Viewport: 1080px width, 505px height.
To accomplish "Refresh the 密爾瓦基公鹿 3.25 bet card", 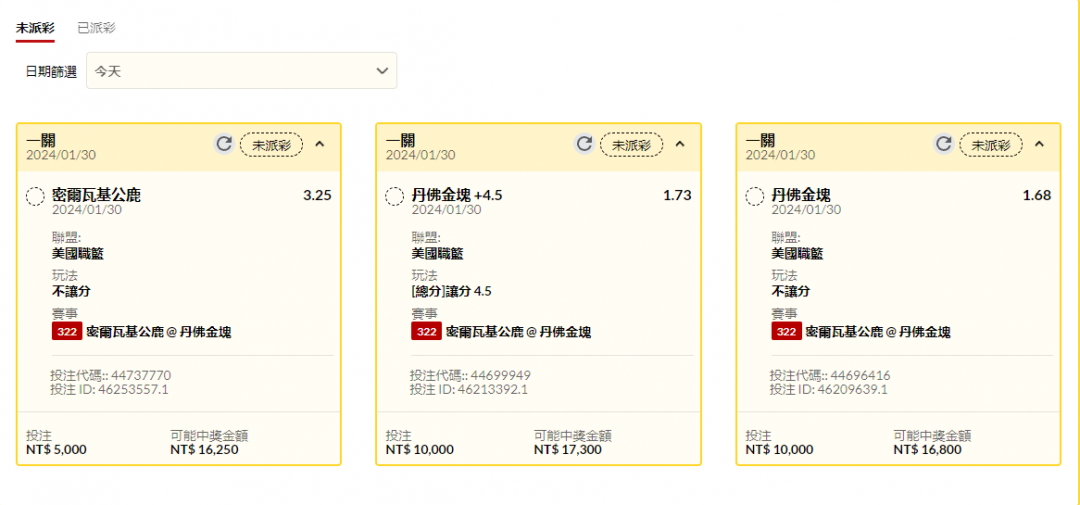I will (x=224, y=144).
